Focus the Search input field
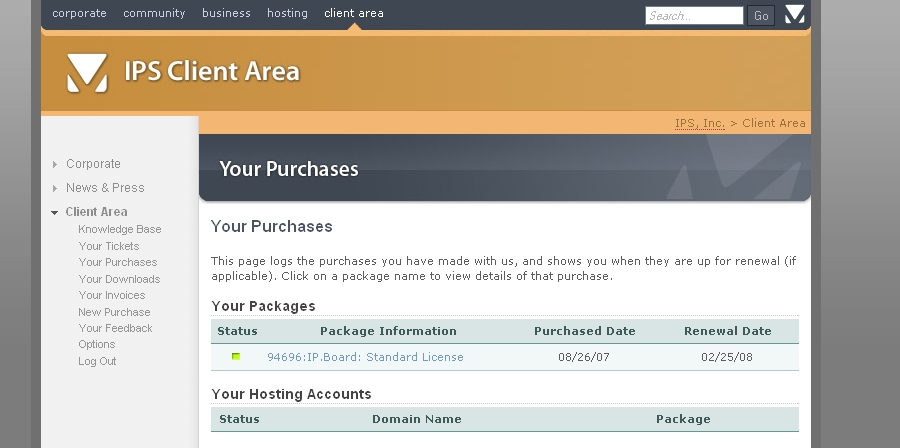Image resolution: width=900 pixels, height=448 pixels. click(694, 15)
